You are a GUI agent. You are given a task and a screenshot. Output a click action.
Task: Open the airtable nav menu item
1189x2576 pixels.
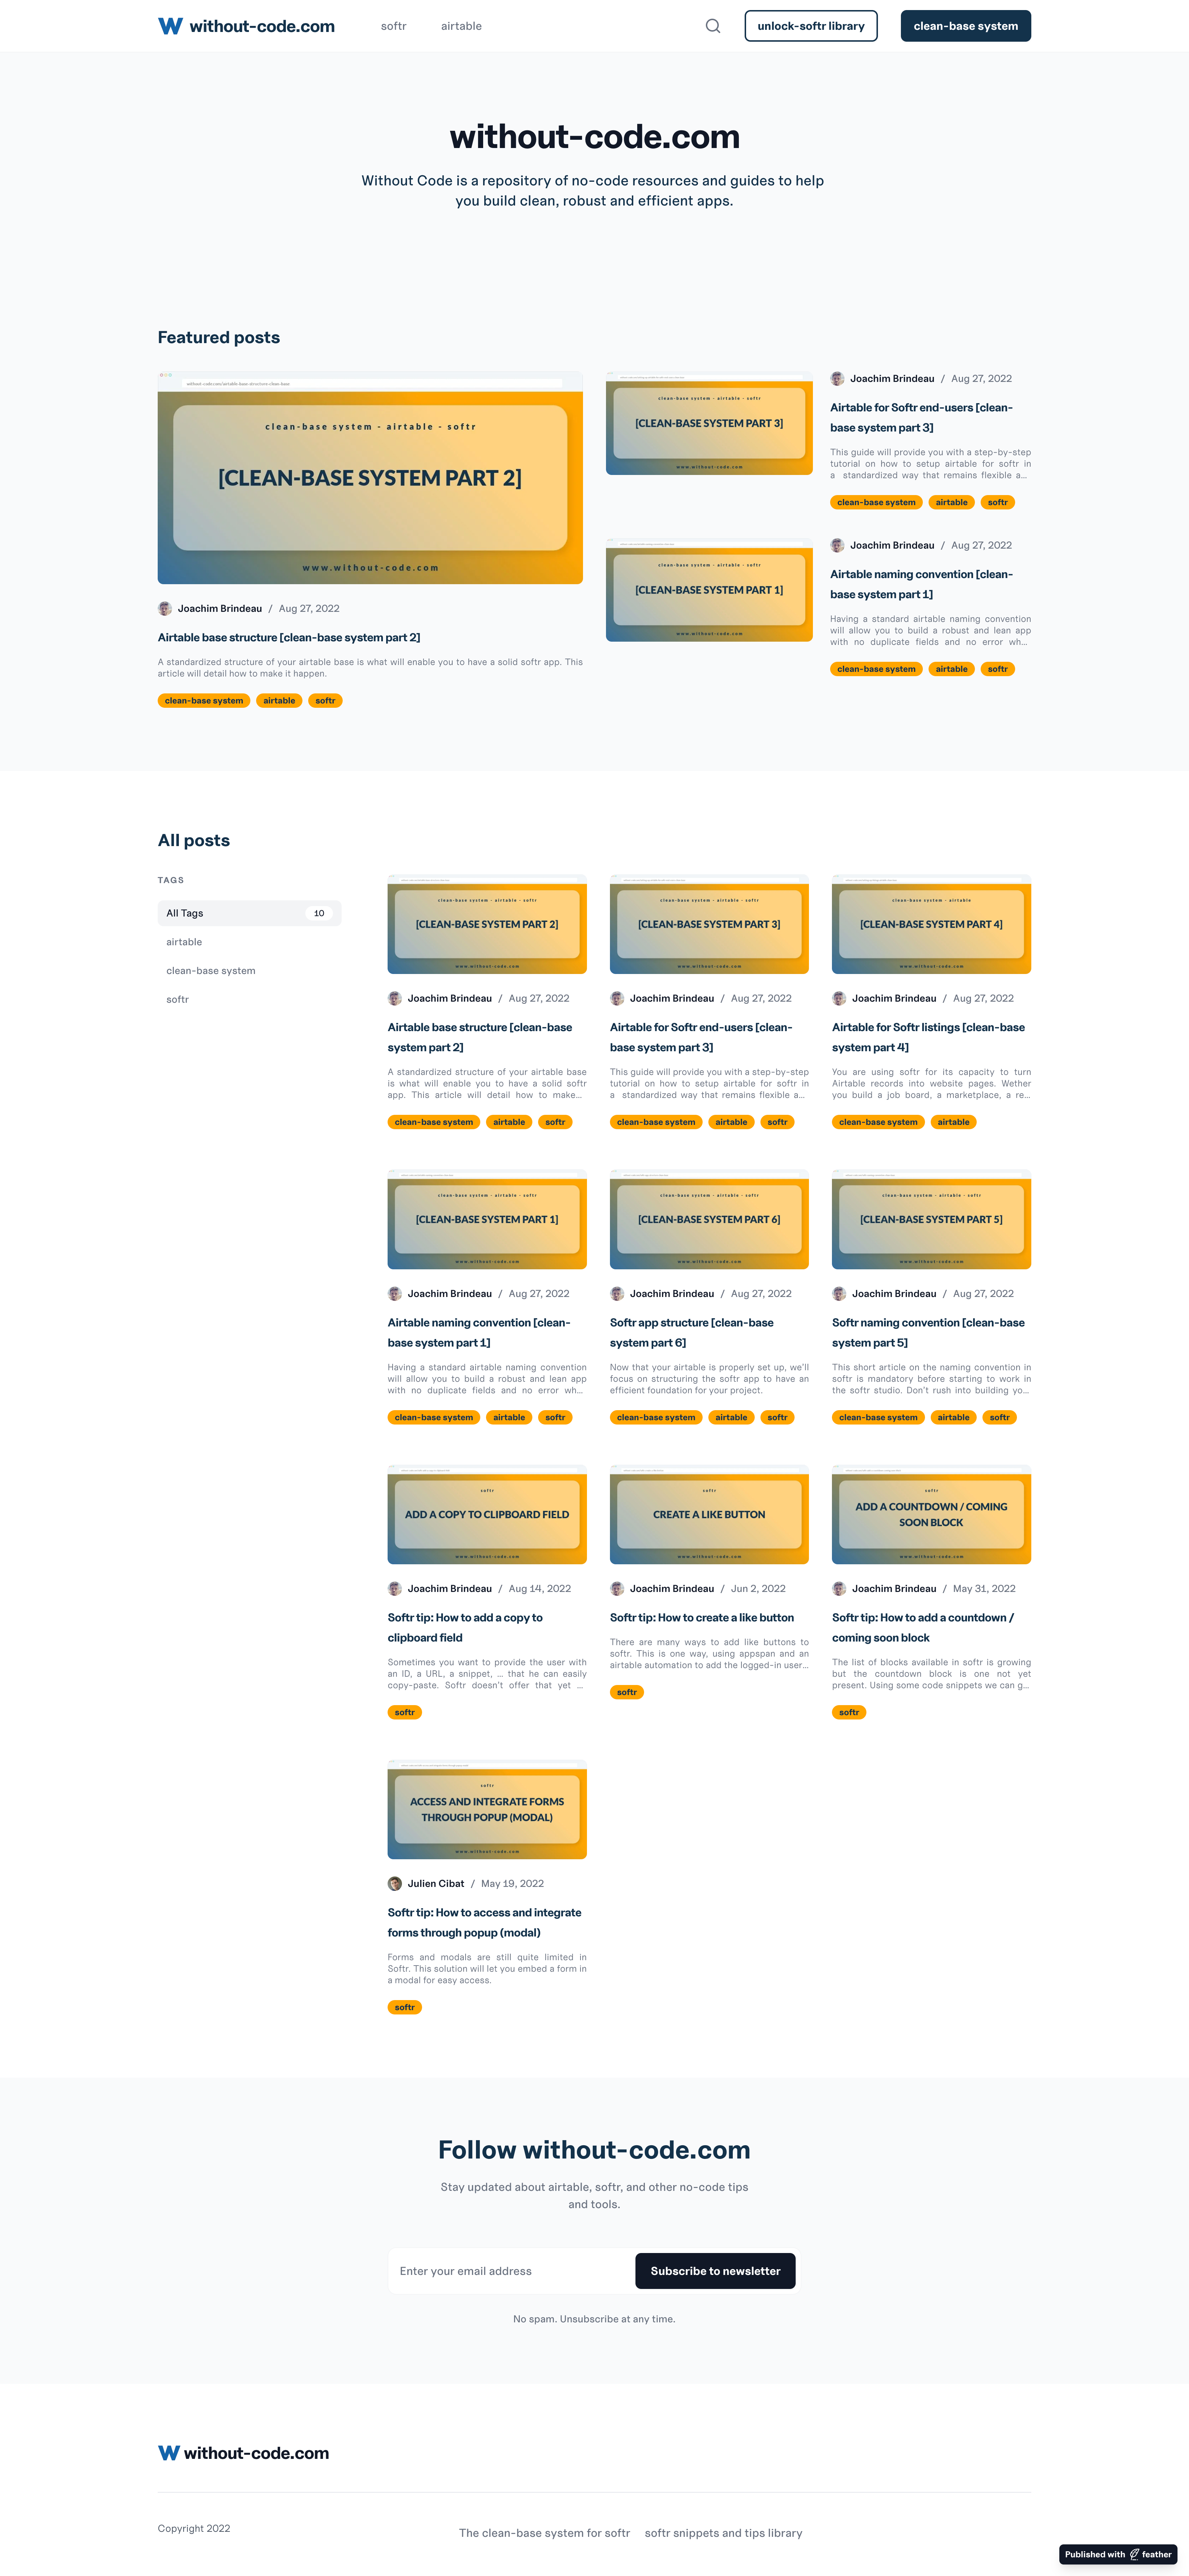tap(461, 26)
